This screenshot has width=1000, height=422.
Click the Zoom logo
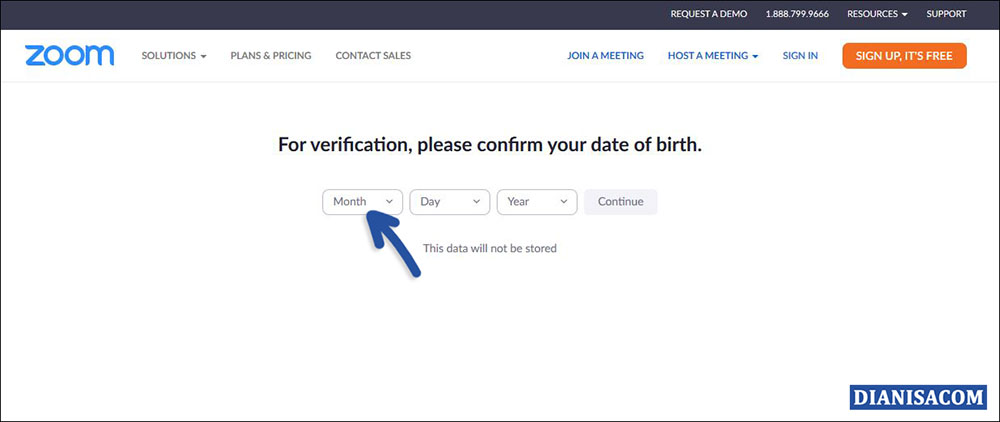pos(69,56)
